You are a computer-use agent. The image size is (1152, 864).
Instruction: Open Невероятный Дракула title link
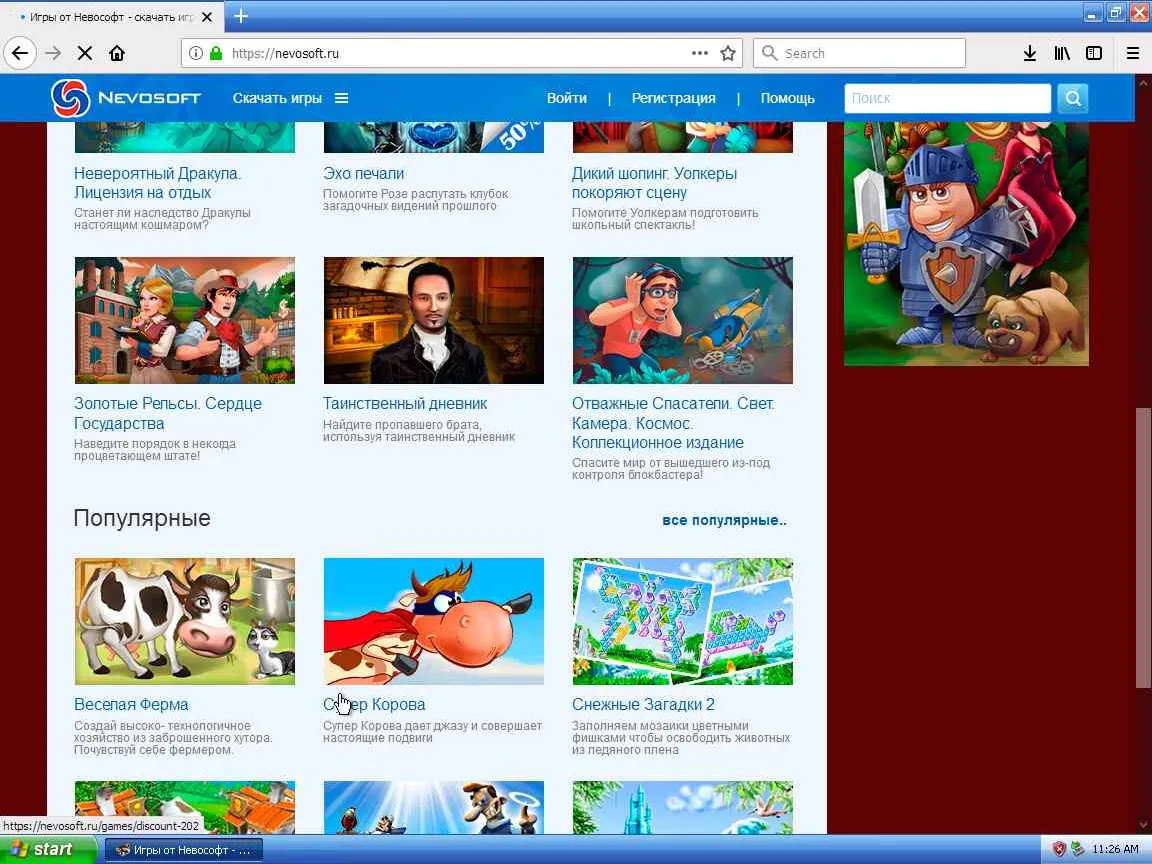[157, 183]
